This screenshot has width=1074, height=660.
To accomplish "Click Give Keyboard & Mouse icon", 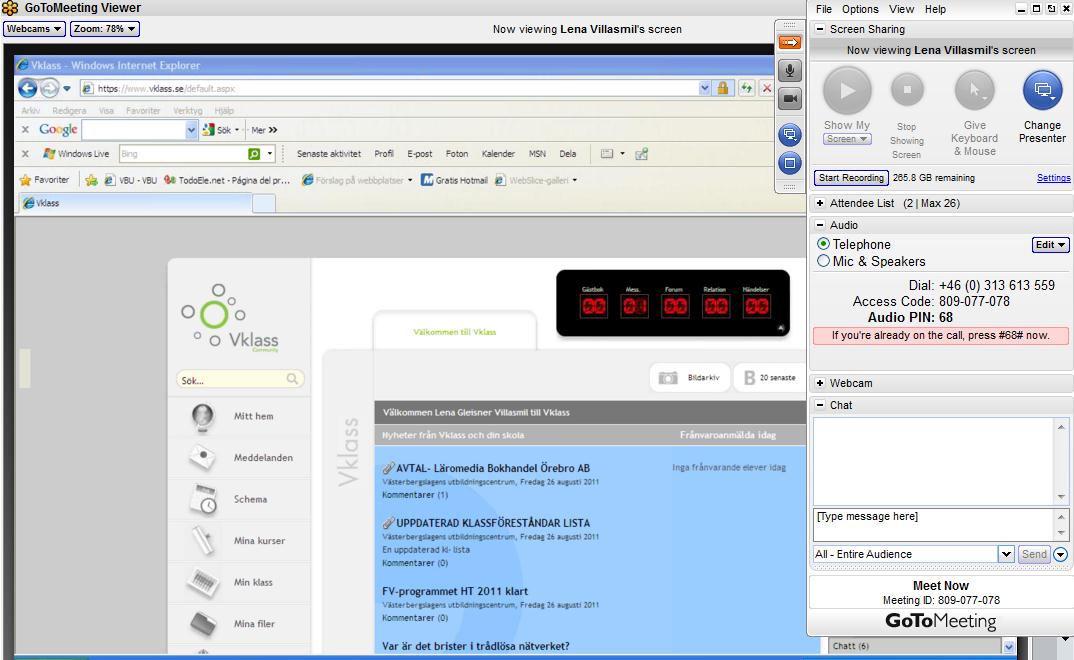I will (975, 90).
